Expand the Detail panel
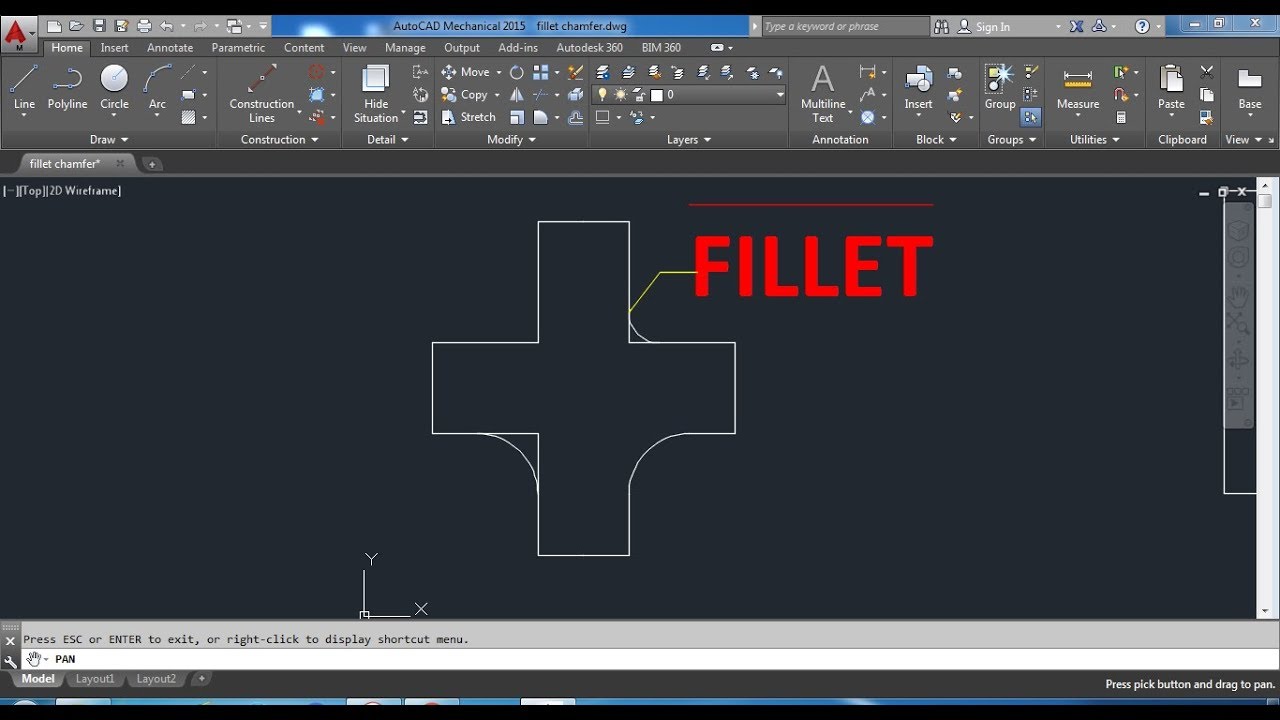Viewport: 1280px width, 720px height. 387,140
